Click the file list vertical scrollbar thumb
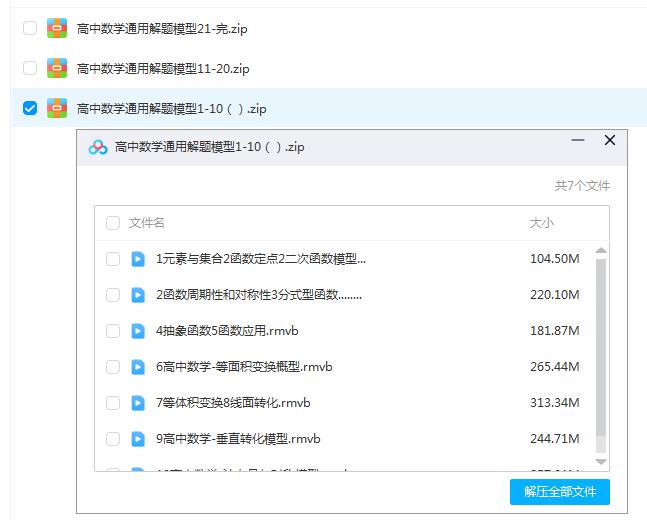Viewport: 647px width, 520px height. [x=600, y=350]
